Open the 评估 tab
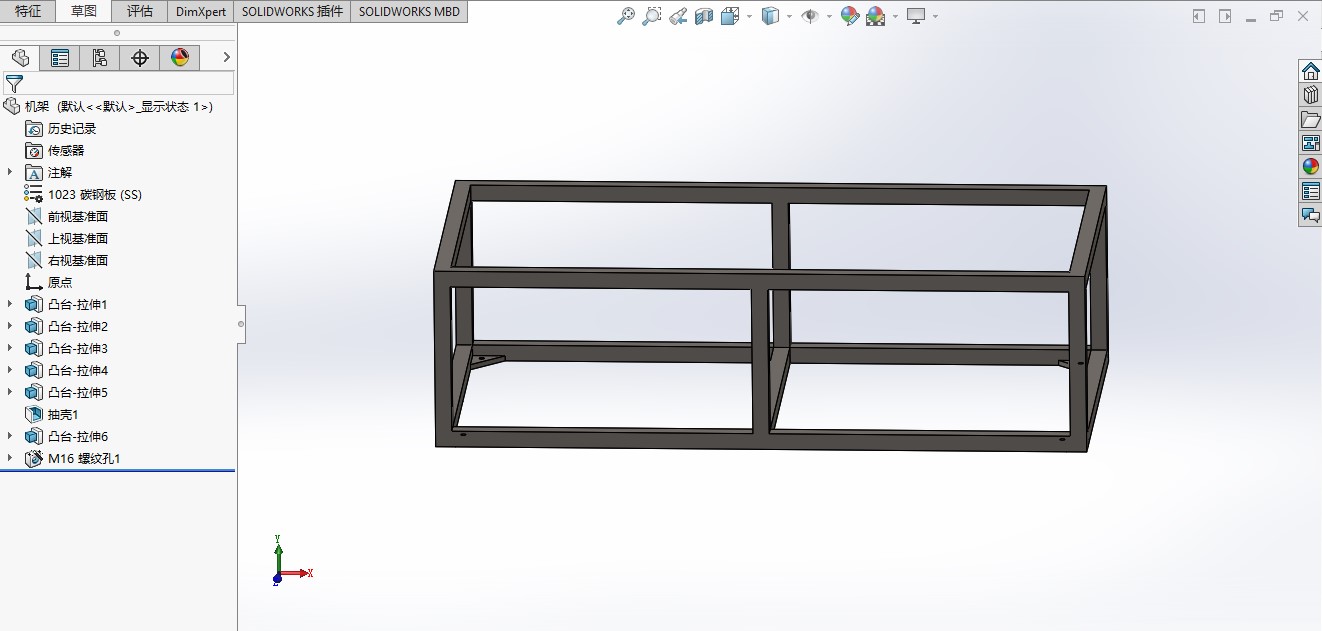Screen dimensions: 1322x631 [140, 12]
